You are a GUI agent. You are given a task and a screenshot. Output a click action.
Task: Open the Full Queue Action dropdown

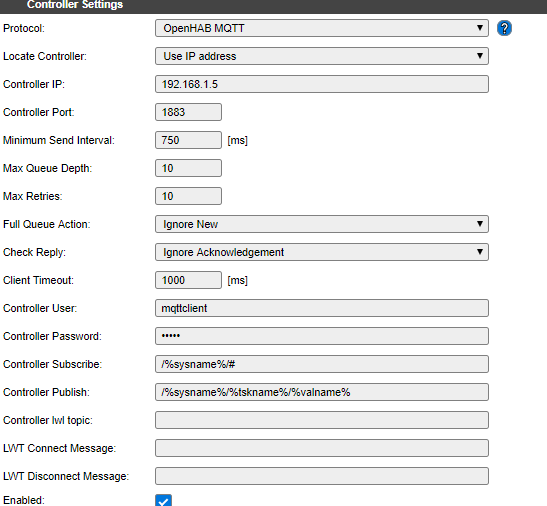(x=322, y=224)
